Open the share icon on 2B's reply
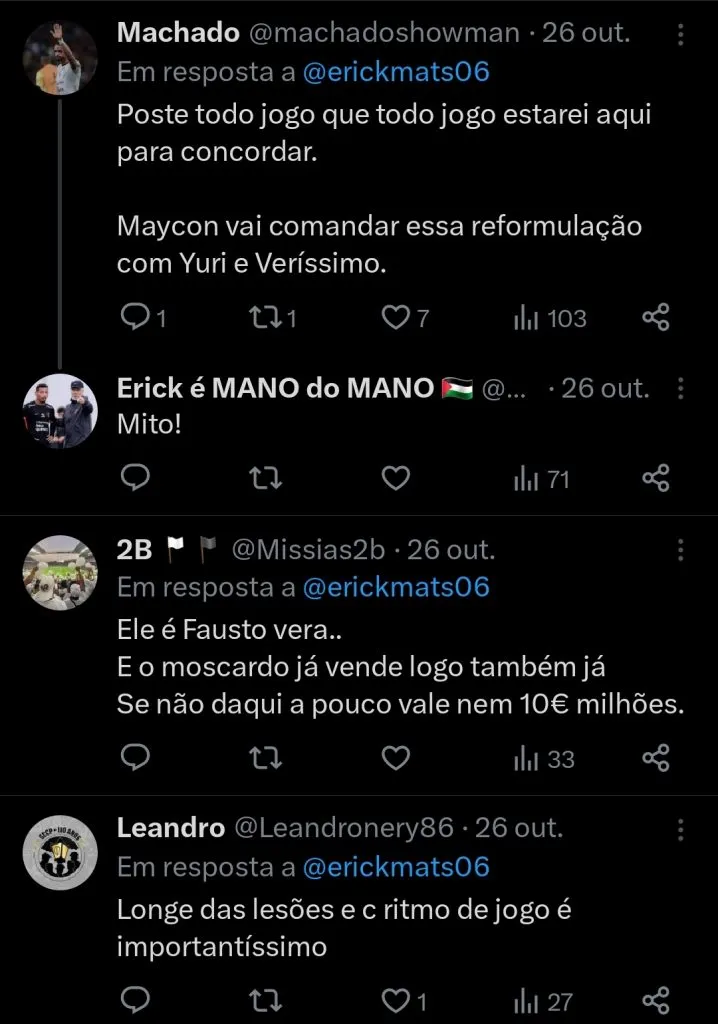Viewport: 718px width, 1024px height. (656, 760)
